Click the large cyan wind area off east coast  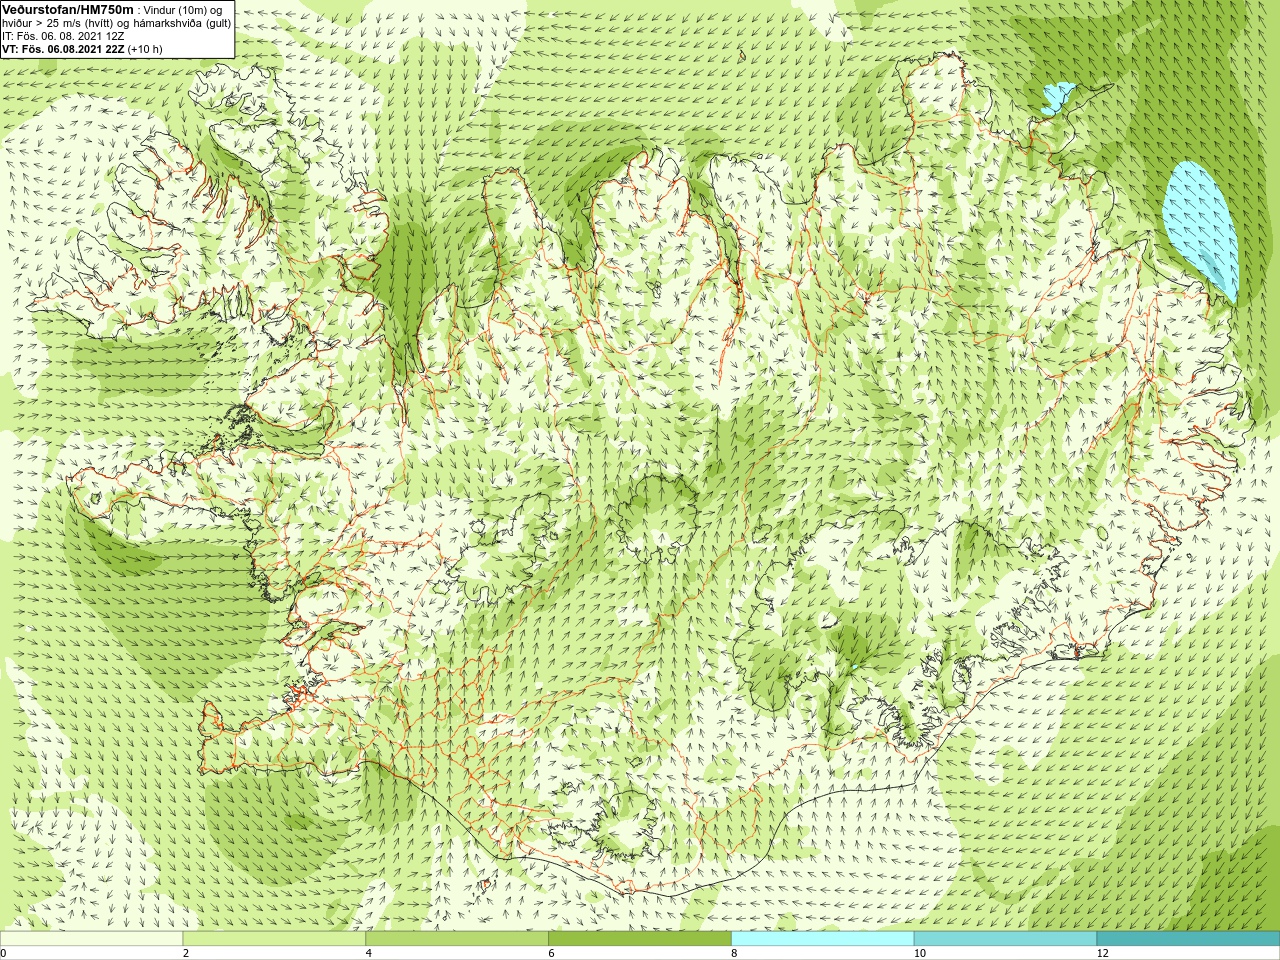coord(1201,229)
